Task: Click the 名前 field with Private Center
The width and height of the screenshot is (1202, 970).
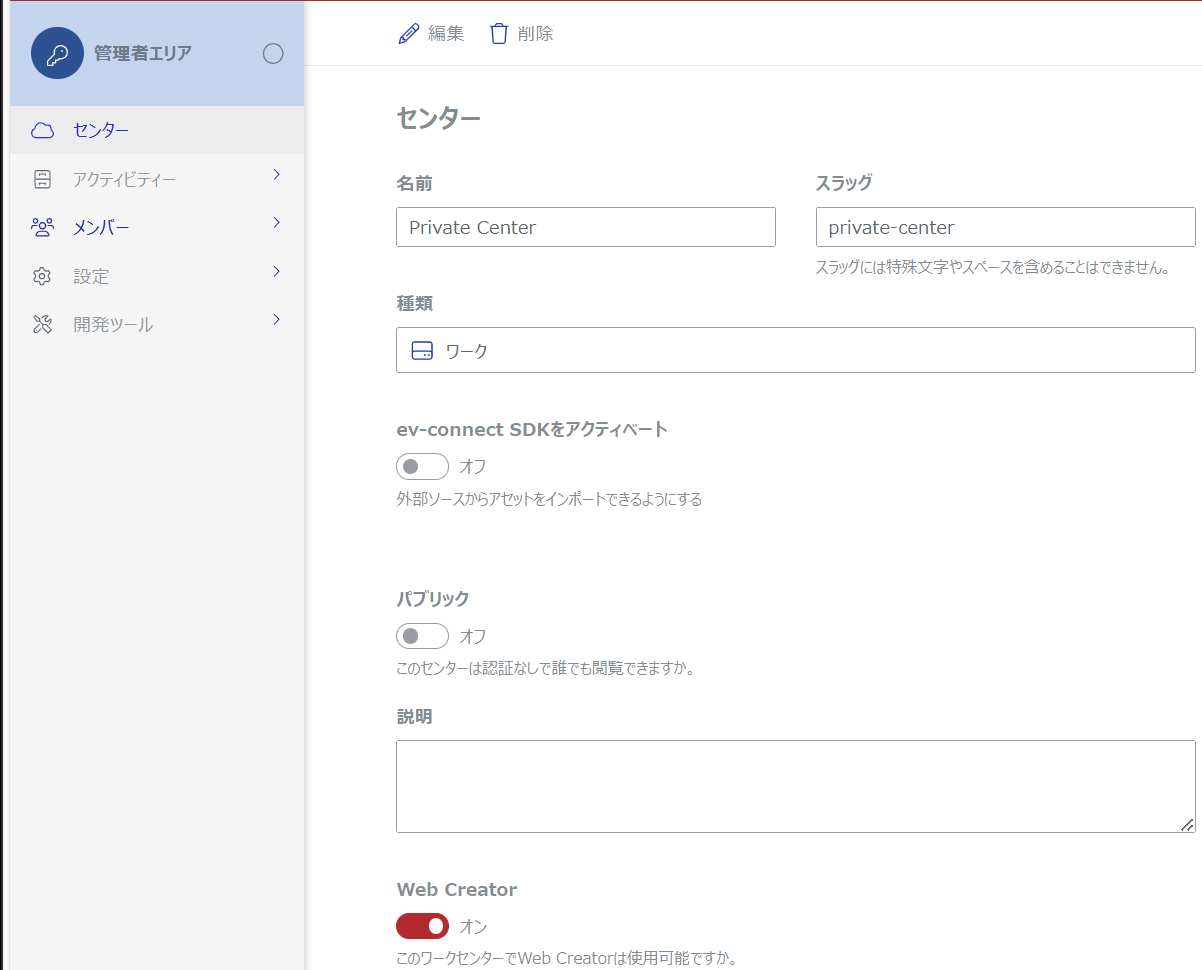Action: [x=586, y=227]
